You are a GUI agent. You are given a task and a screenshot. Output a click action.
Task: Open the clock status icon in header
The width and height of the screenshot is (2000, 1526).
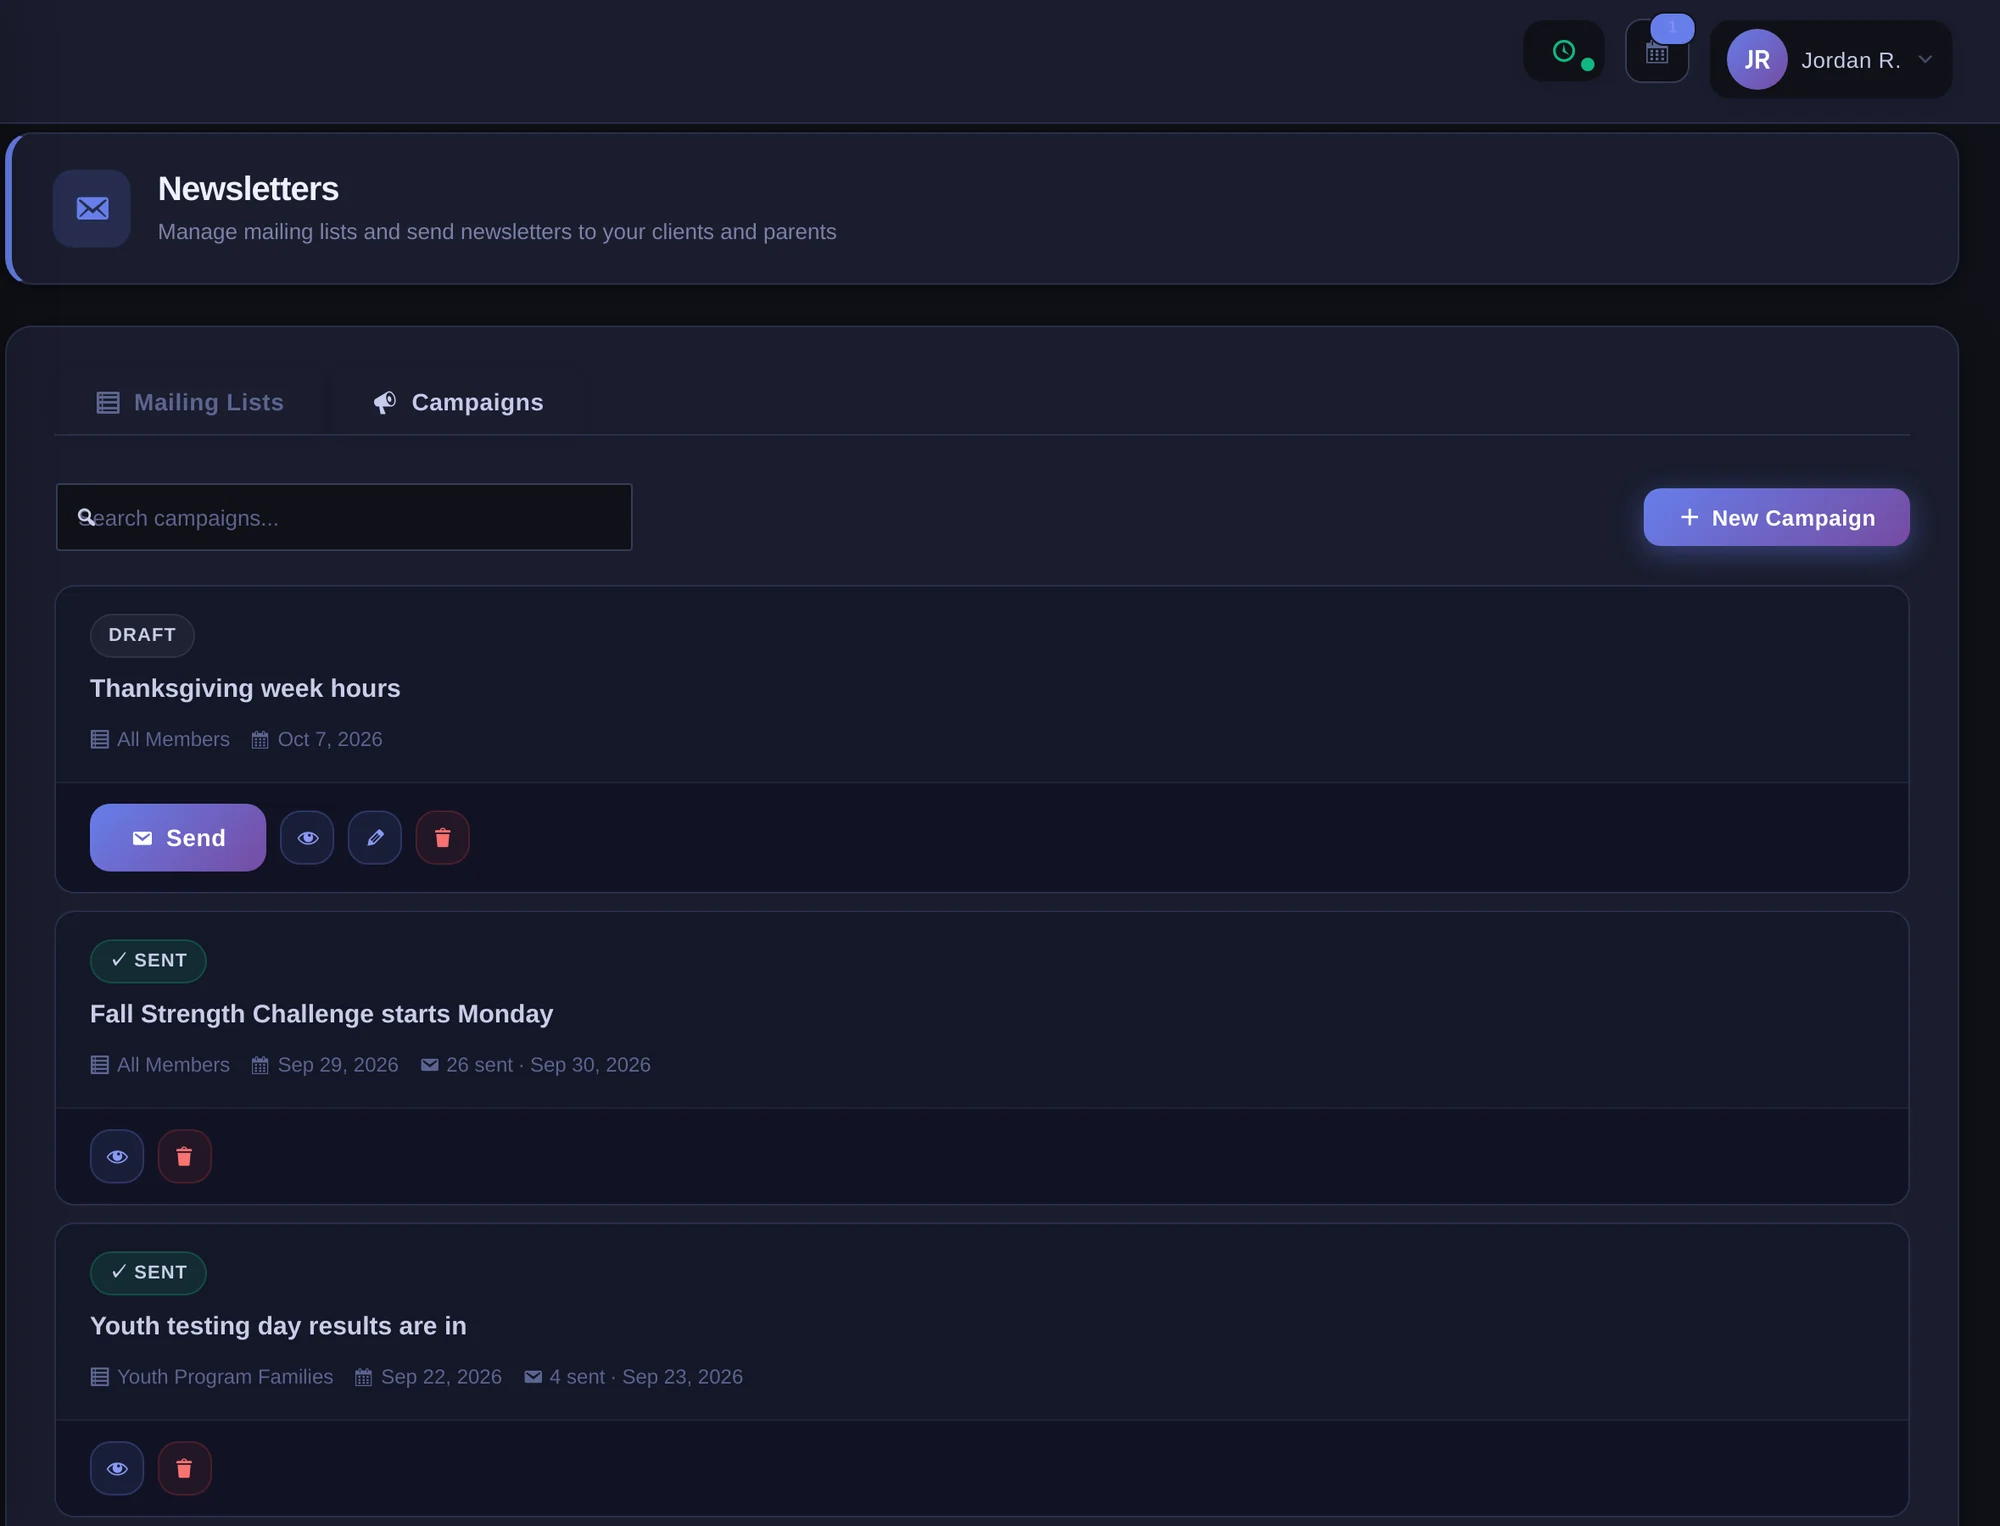[x=1563, y=51]
